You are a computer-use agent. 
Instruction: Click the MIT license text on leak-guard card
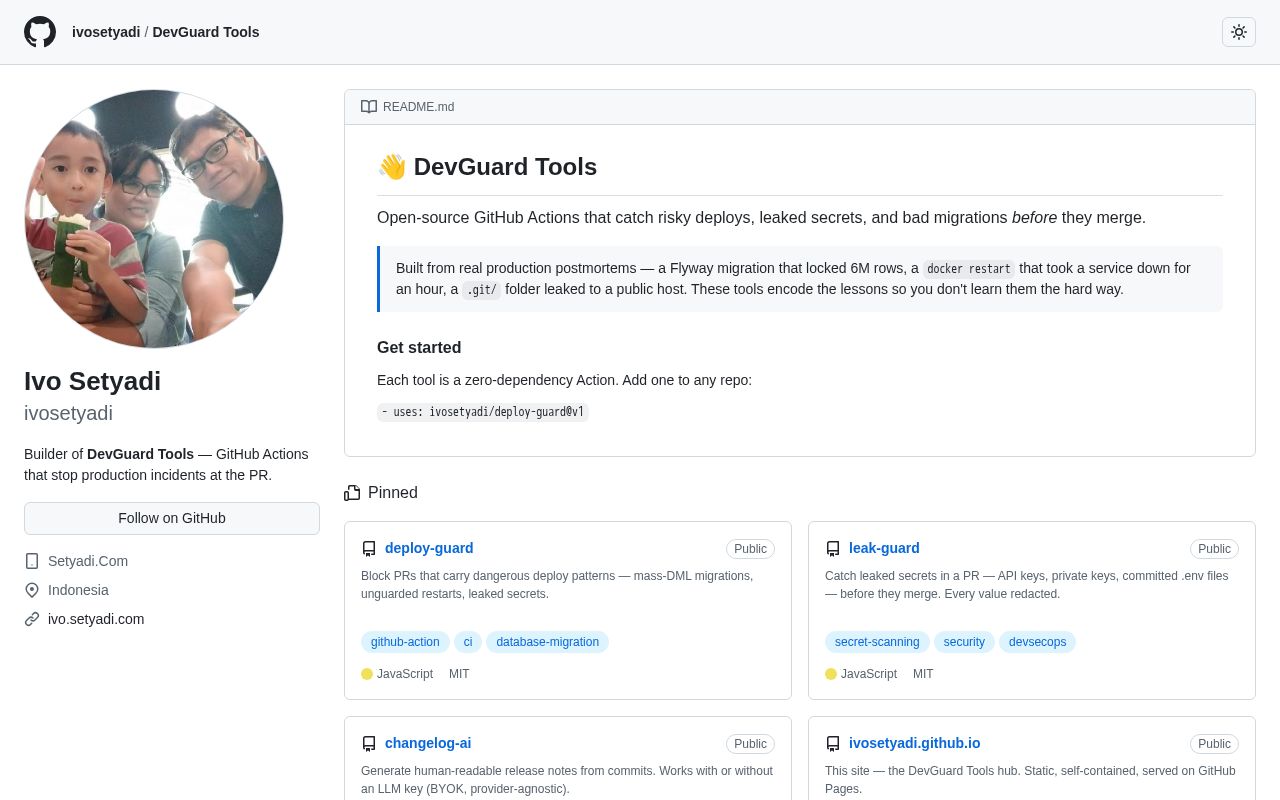tap(923, 674)
